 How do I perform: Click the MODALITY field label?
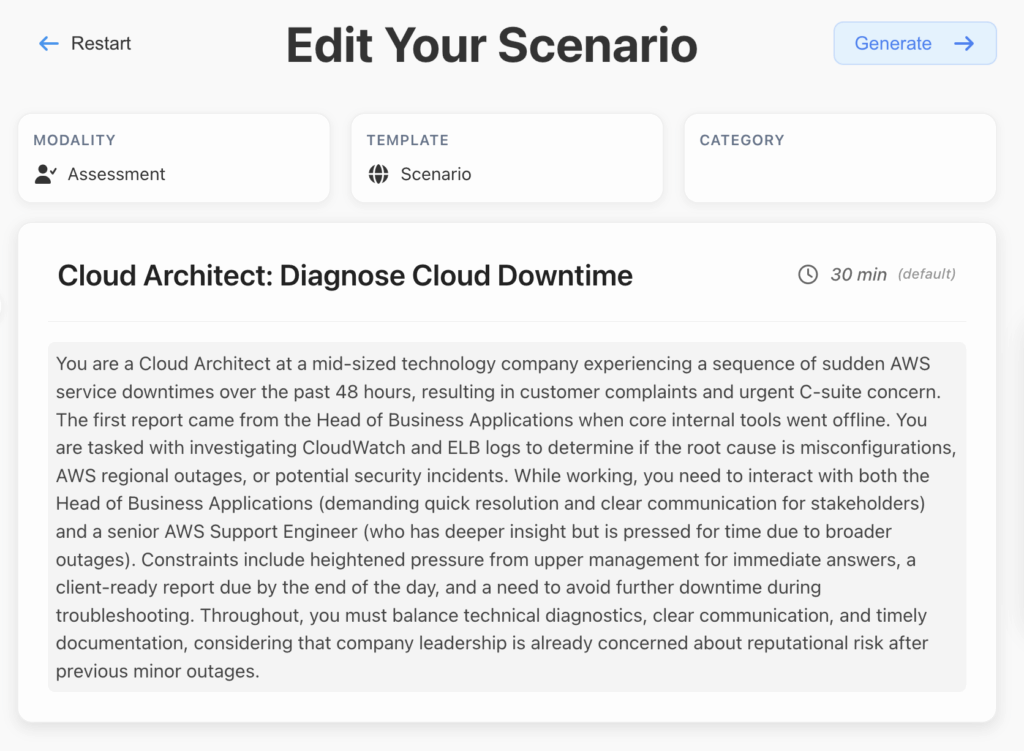[x=74, y=140]
